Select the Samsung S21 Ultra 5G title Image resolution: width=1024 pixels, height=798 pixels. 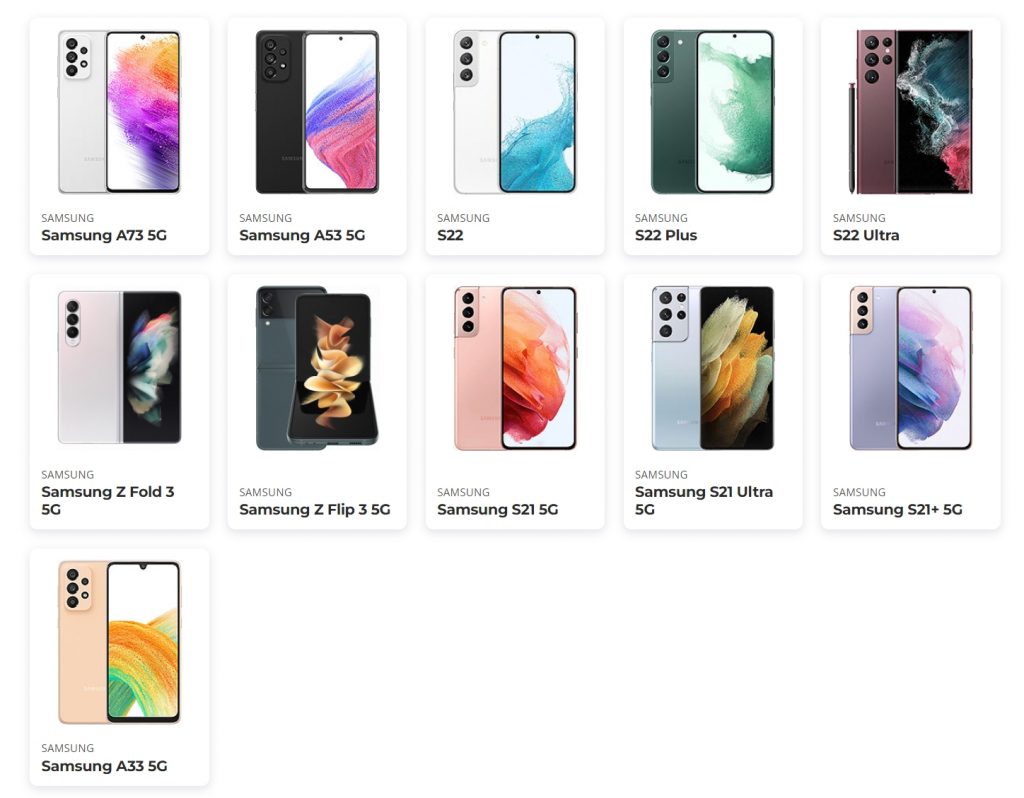[x=703, y=500]
